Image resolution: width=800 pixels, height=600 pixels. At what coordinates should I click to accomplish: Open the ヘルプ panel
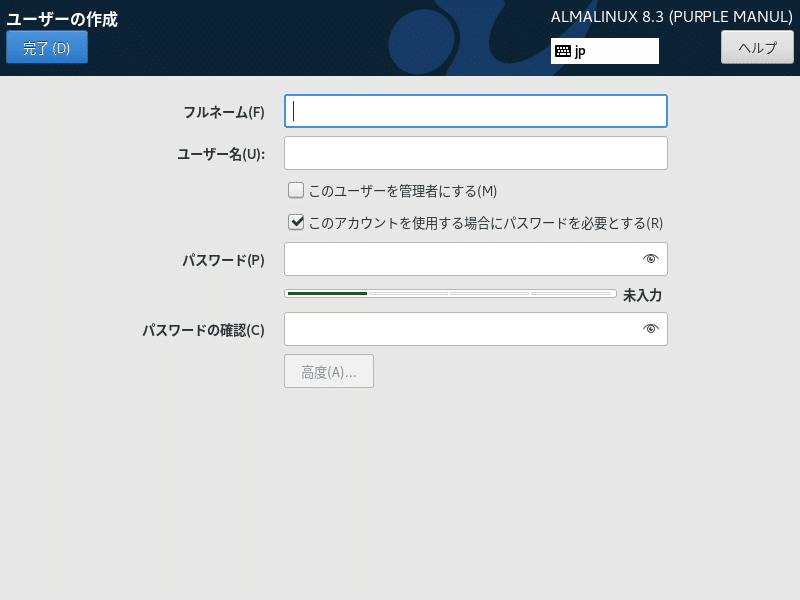[x=757, y=46]
